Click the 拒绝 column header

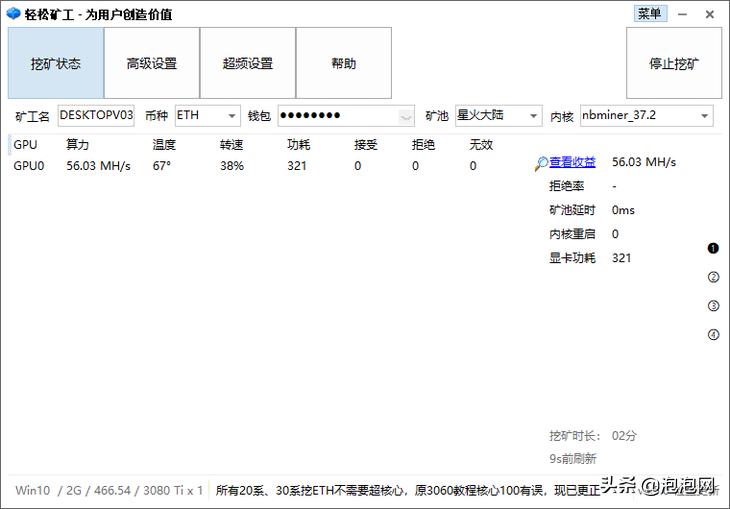423,145
